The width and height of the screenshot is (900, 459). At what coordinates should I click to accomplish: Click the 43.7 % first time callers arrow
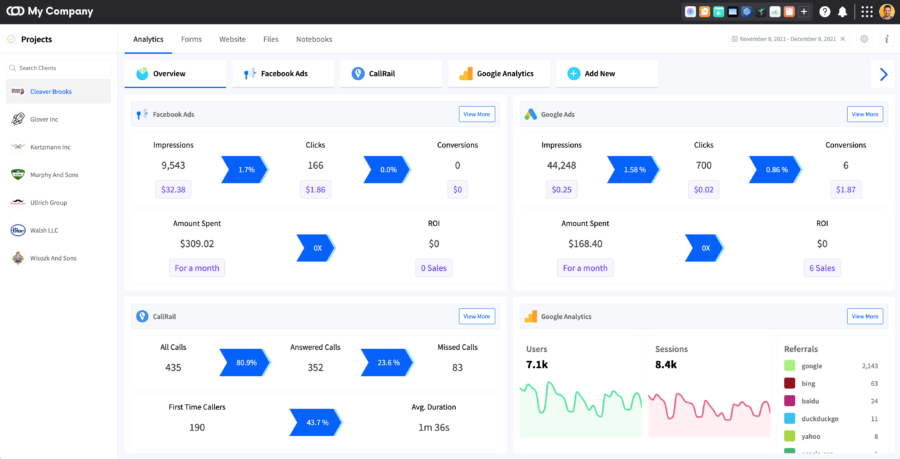click(317, 422)
